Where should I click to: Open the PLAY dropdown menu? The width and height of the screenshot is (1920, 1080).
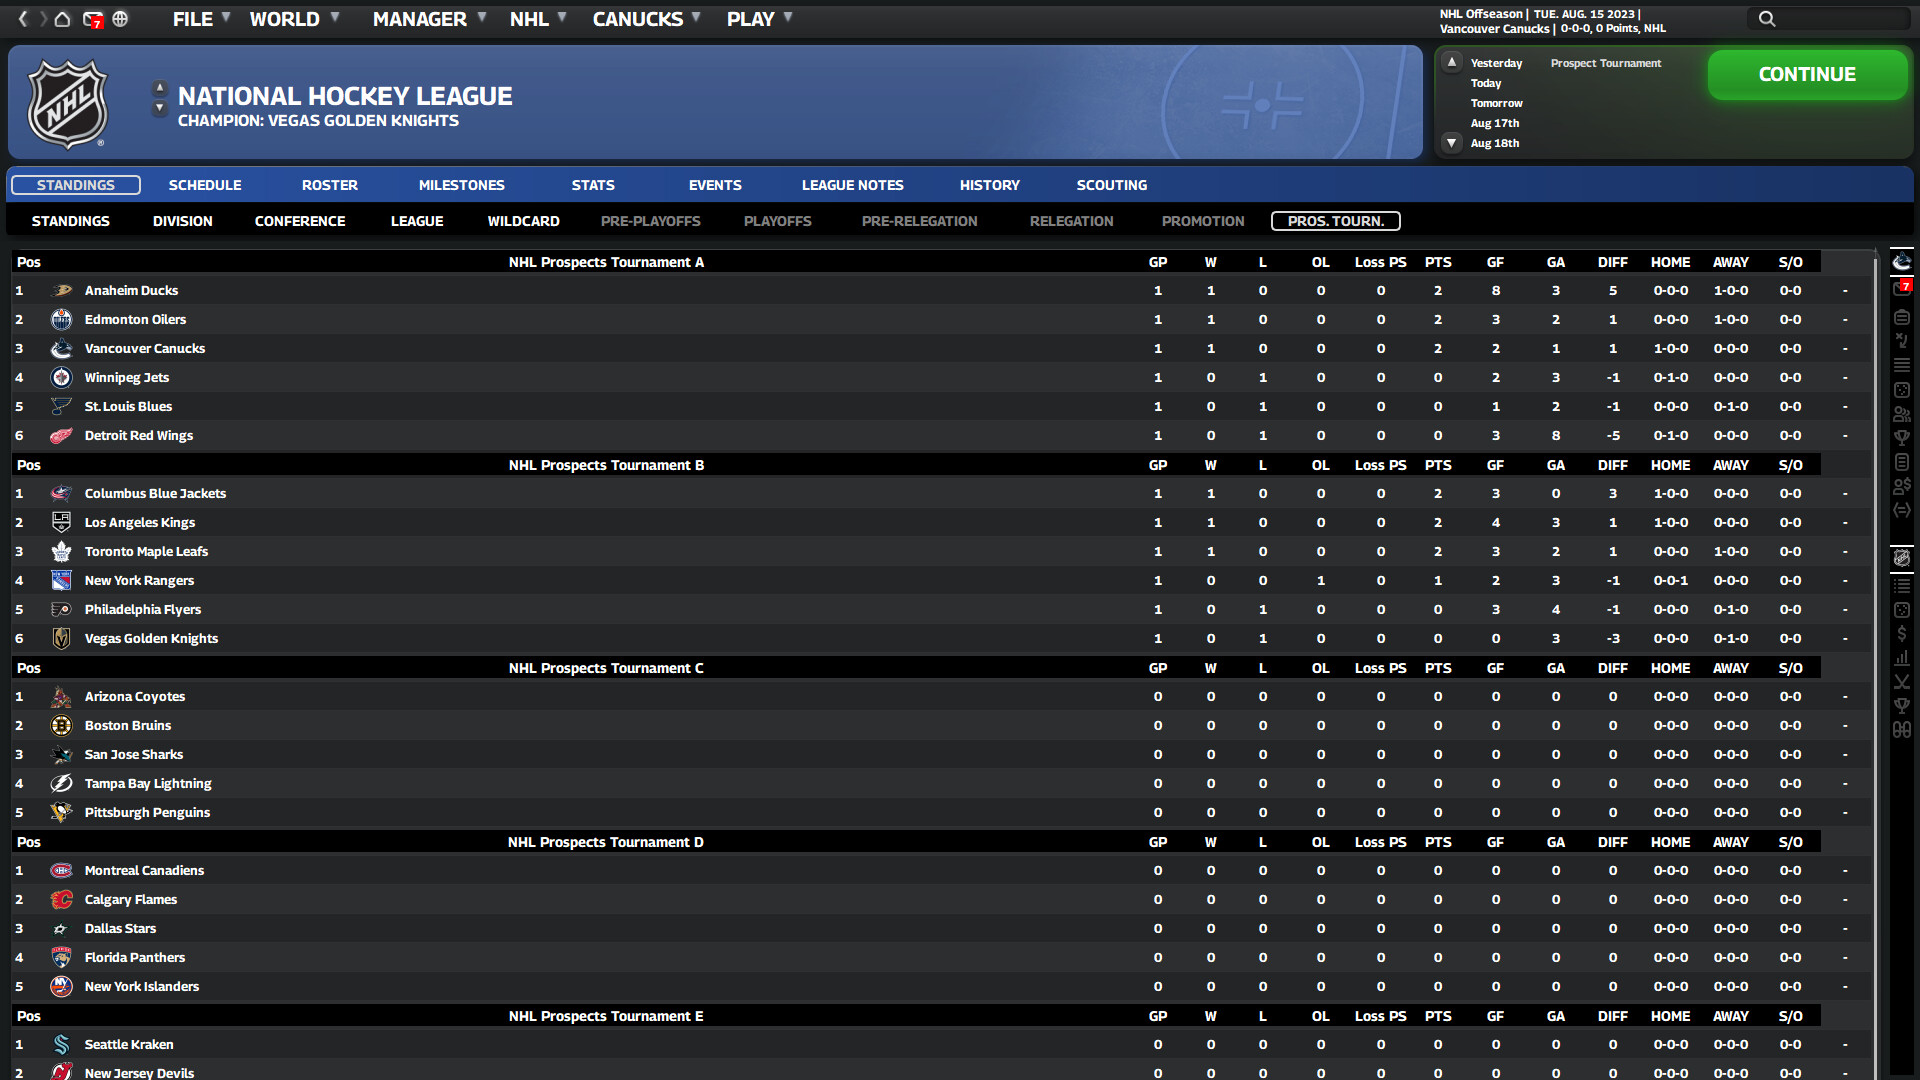click(752, 18)
